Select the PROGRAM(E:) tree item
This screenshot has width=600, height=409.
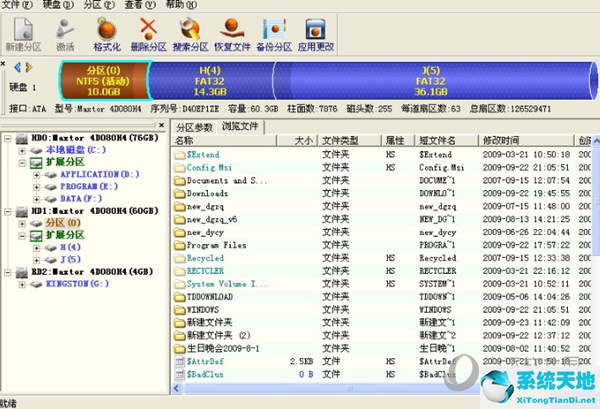(x=89, y=187)
